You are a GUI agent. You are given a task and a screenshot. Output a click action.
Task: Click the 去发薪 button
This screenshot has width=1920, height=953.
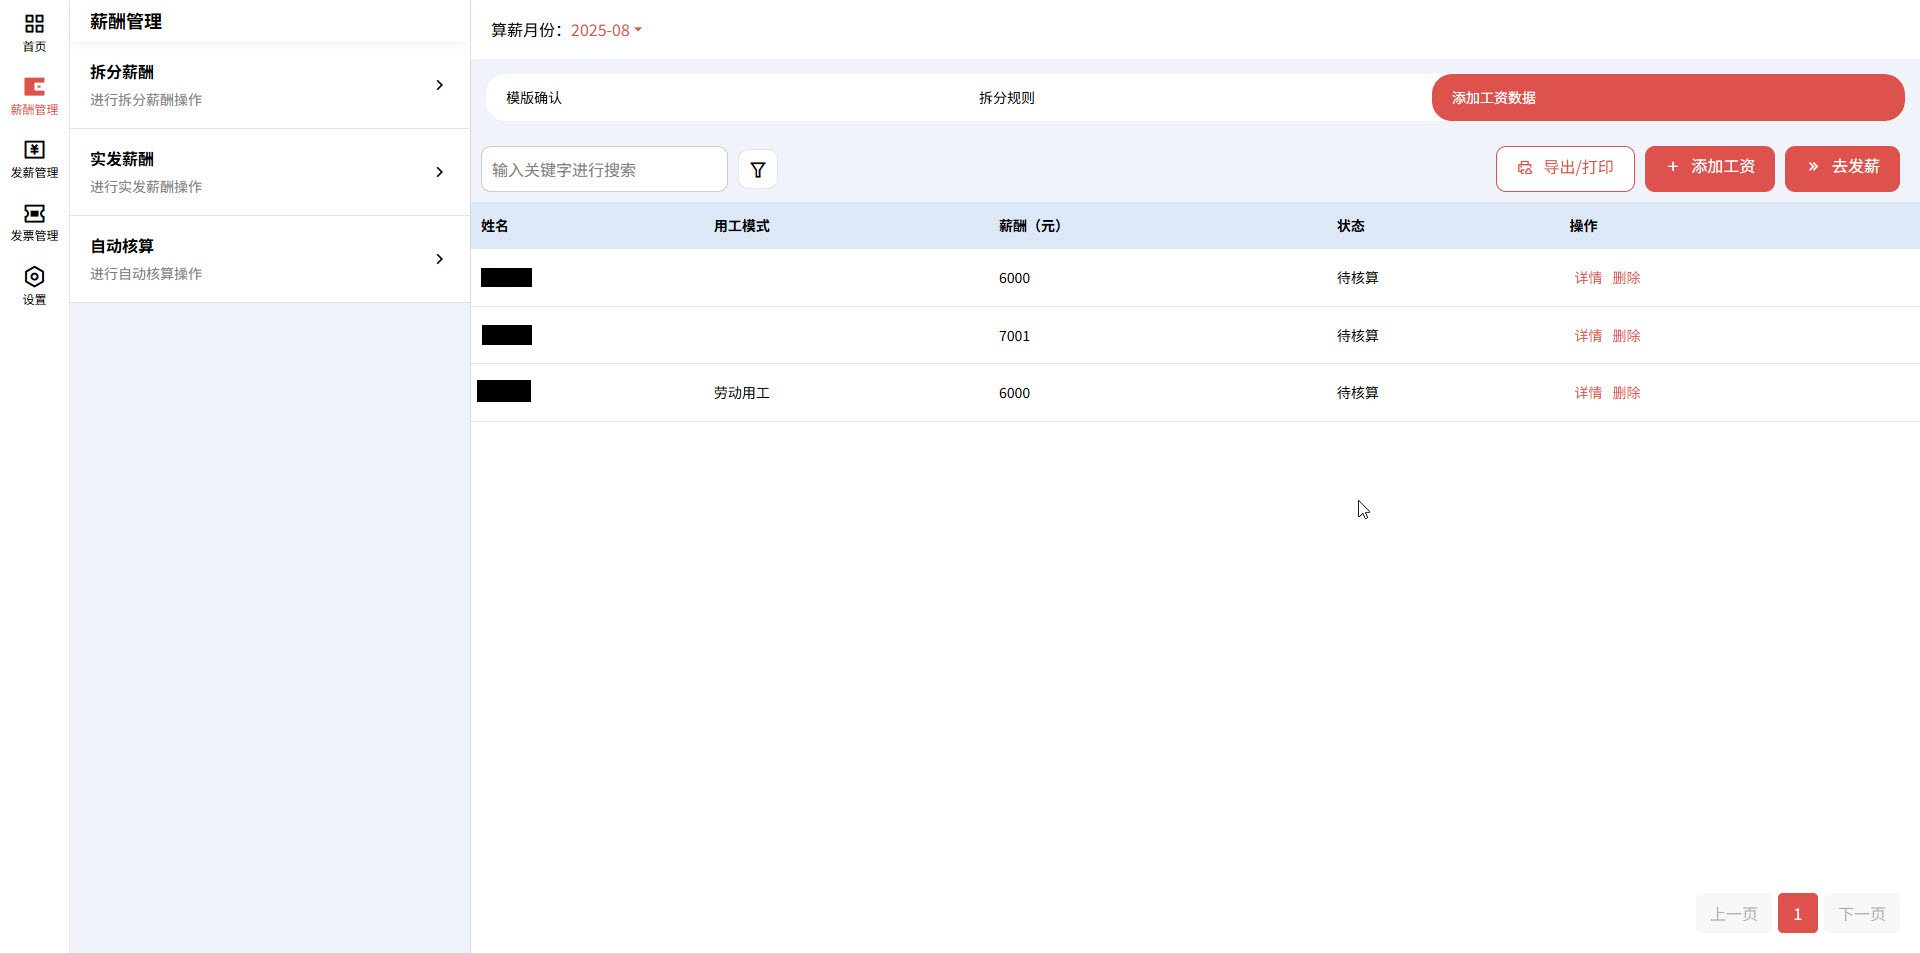coord(1842,168)
